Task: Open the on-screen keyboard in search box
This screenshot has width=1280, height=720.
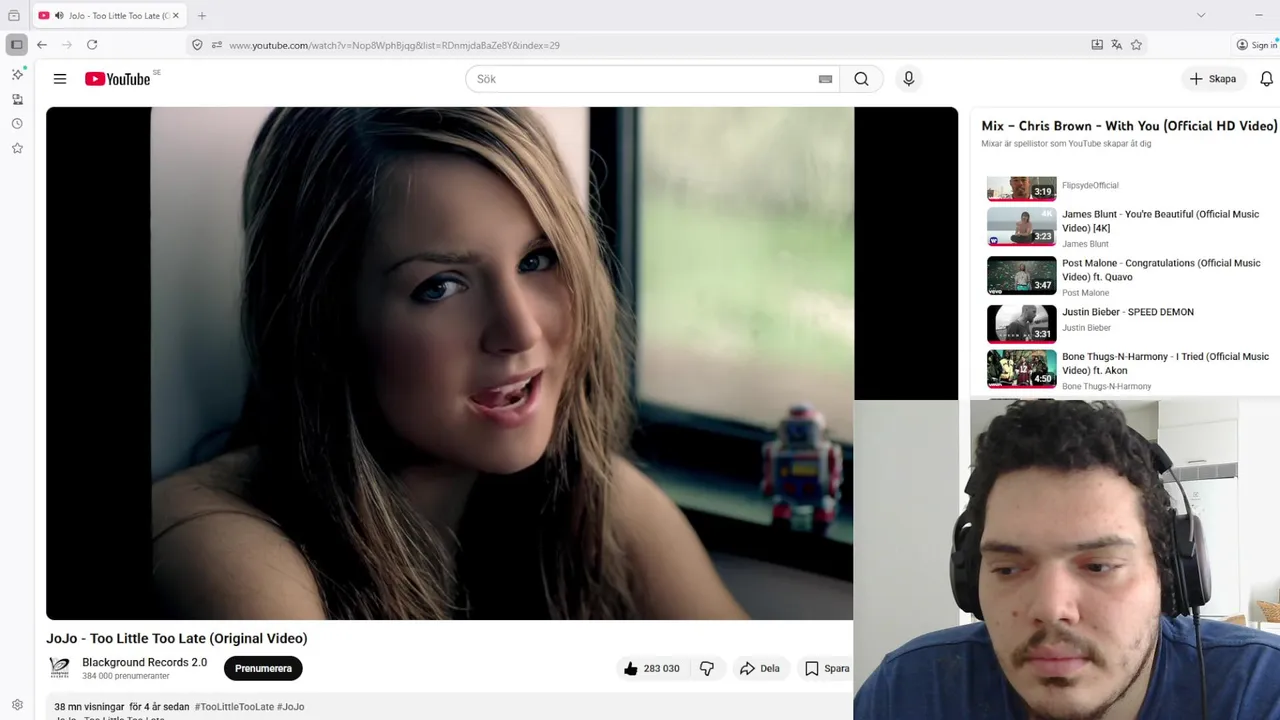Action: [825, 79]
